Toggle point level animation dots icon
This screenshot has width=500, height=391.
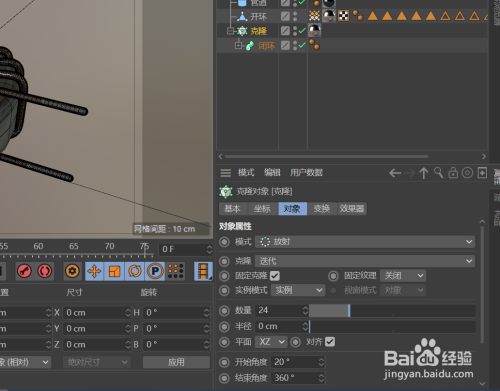(176, 271)
